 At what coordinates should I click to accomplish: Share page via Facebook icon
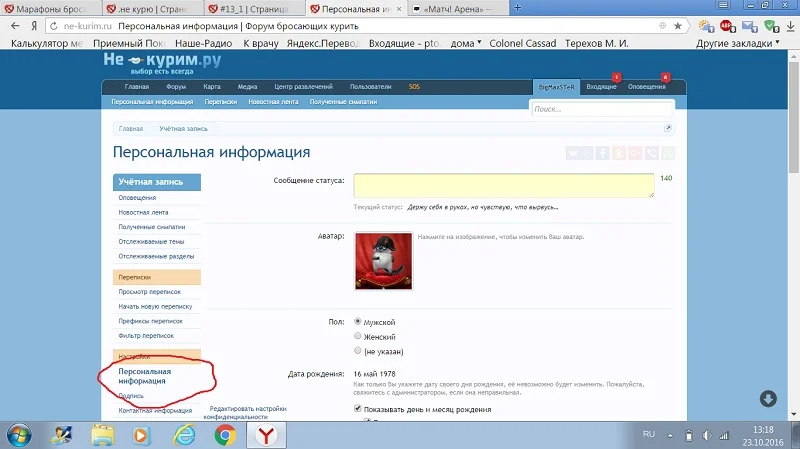(x=603, y=153)
